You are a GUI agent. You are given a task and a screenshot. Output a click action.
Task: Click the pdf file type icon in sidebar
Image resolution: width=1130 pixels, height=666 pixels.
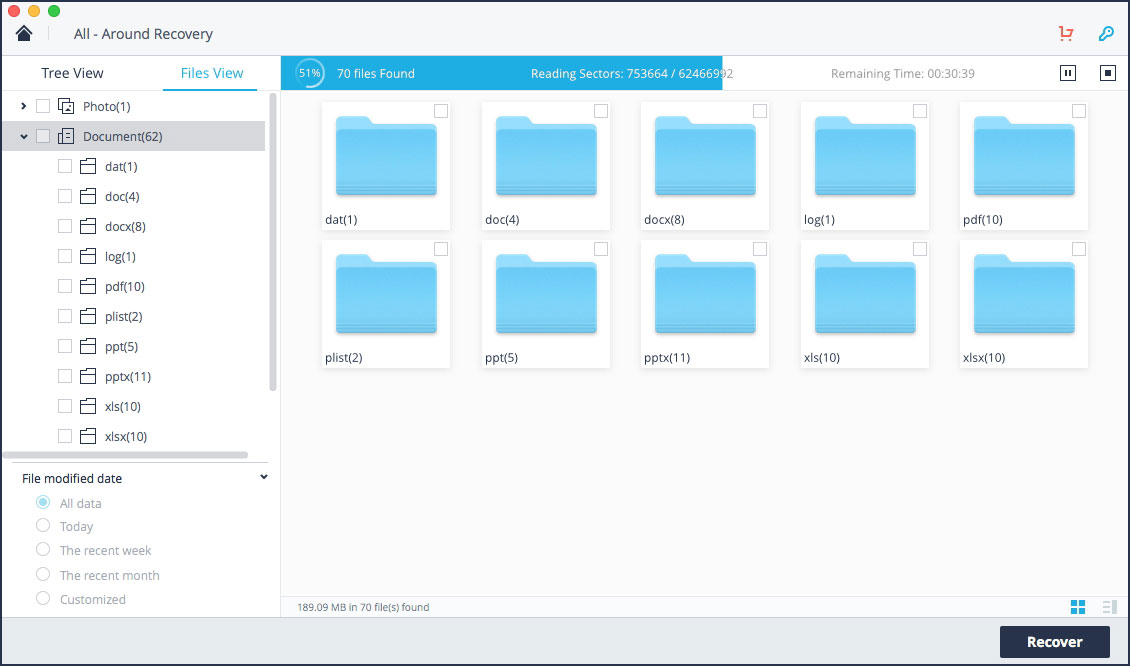point(88,287)
